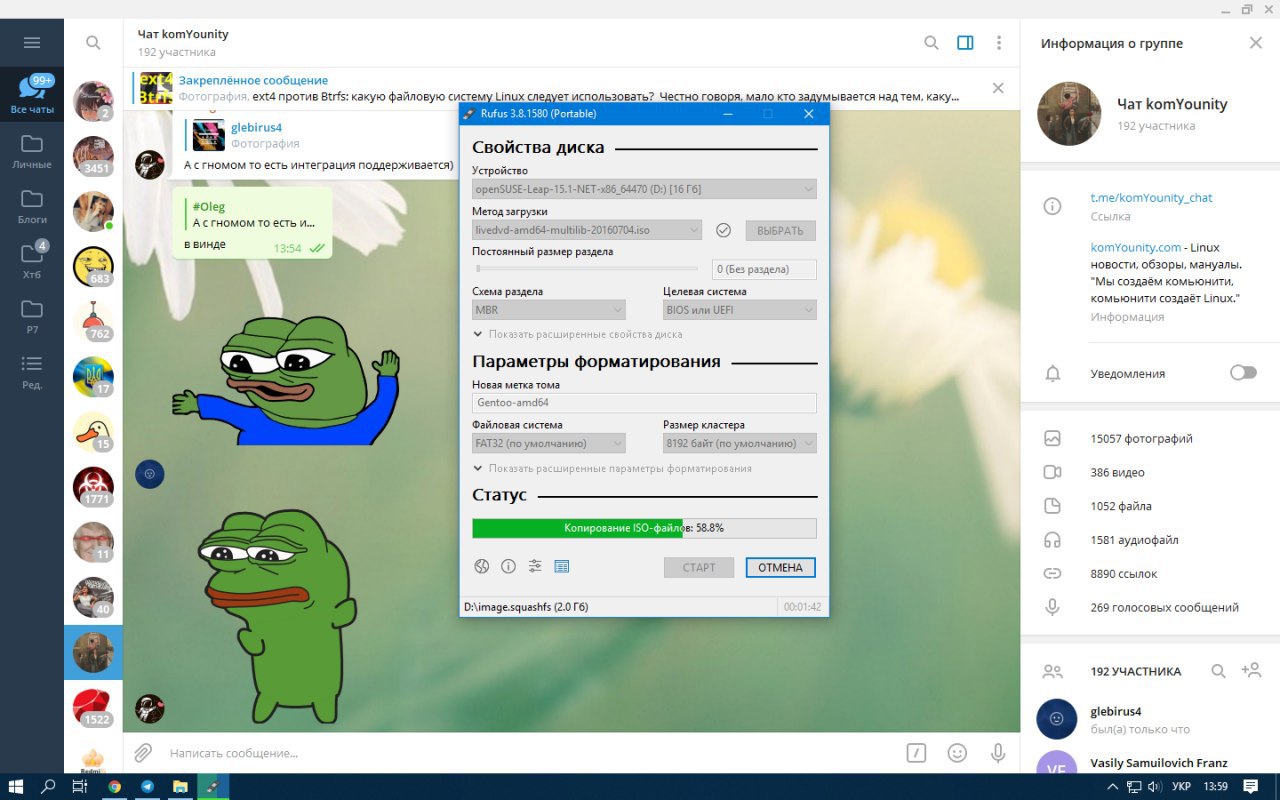Show the Rufus log icon

pos(562,567)
